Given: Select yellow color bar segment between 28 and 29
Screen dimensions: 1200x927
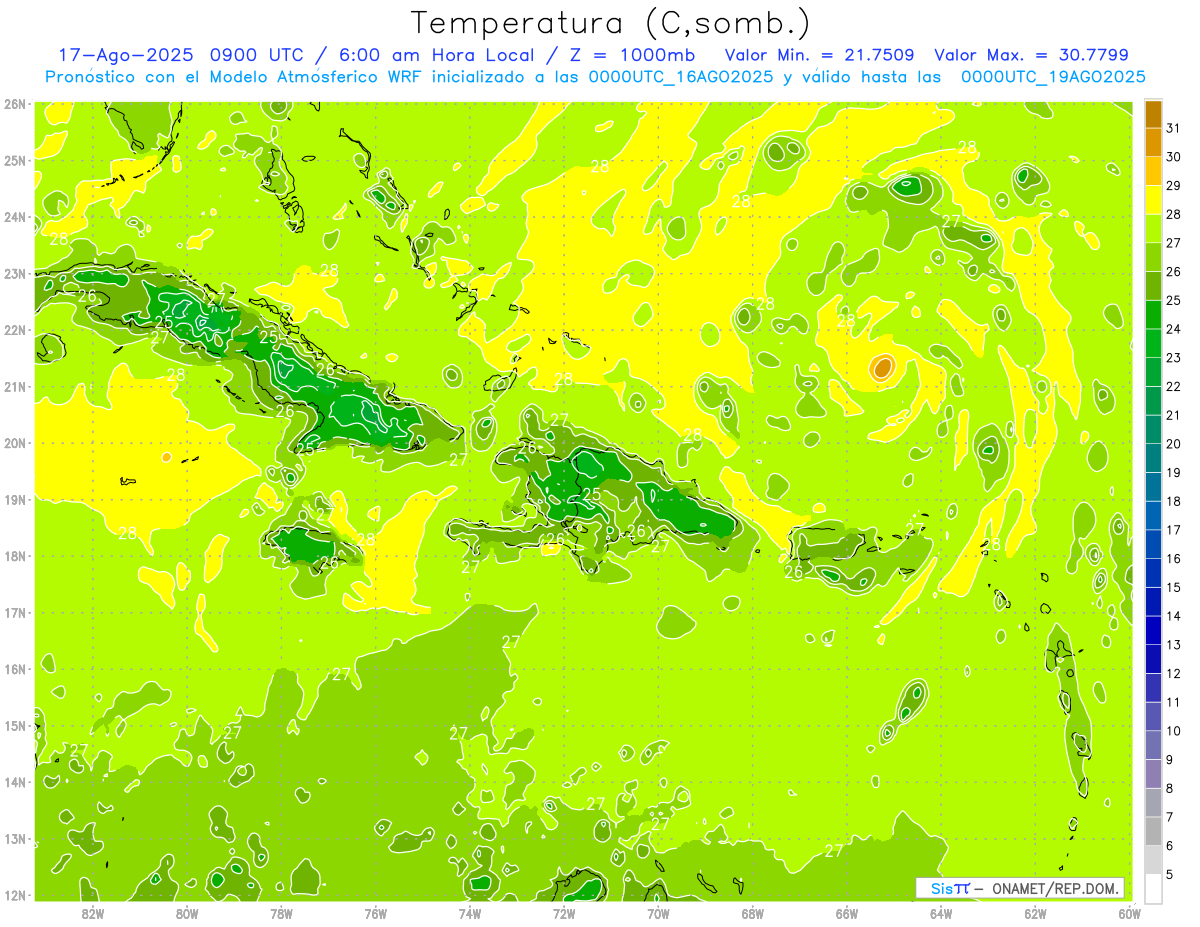Looking at the screenshot, I should [1153, 200].
